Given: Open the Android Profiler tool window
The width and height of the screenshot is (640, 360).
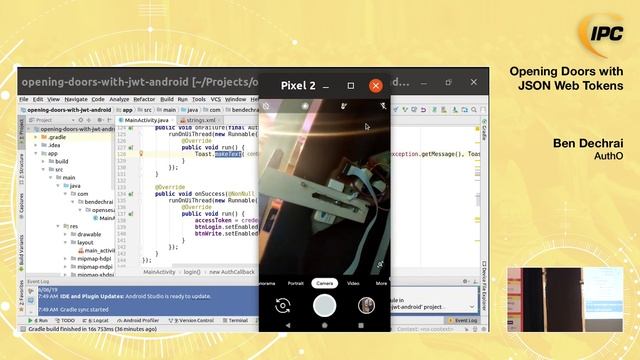Looking at the screenshot, I should tap(138, 321).
